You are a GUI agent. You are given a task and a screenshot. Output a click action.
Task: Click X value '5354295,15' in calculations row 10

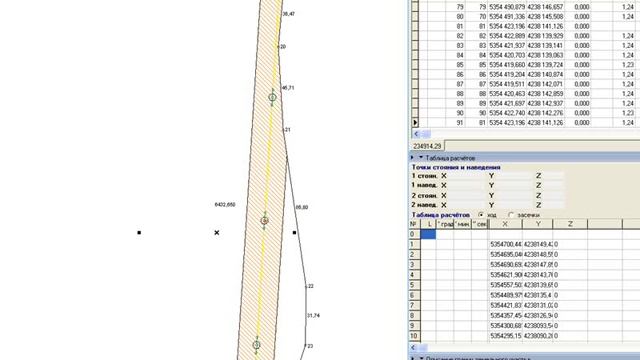coord(506,336)
